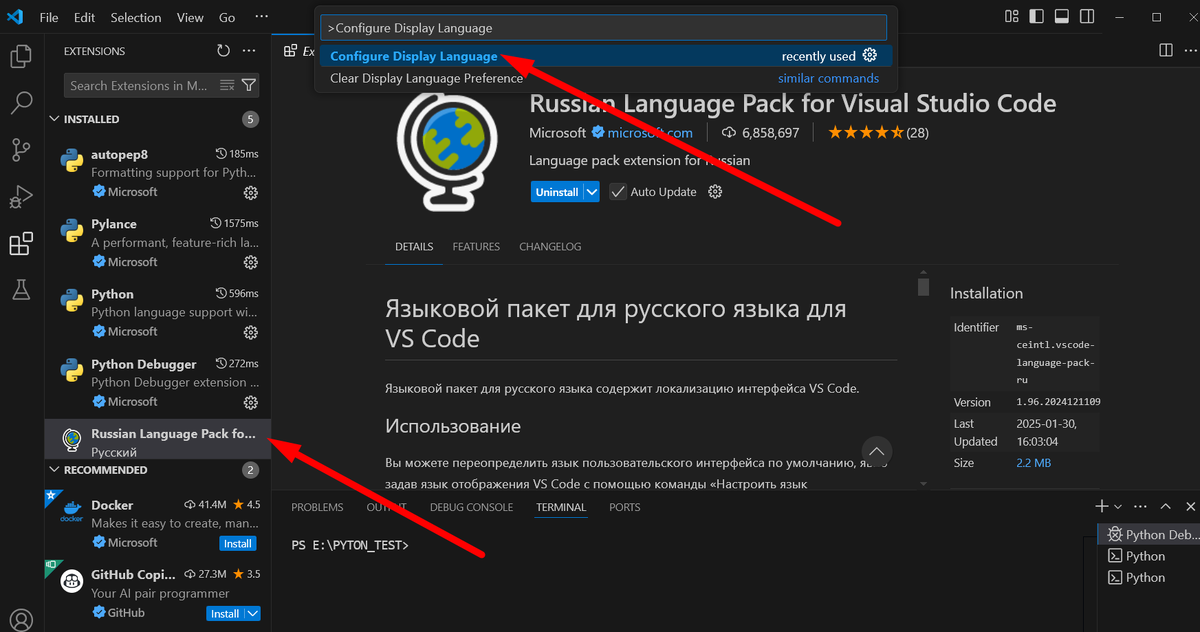The width and height of the screenshot is (1200, 632).
Task: Collapse the RECOMMENDED extensions section
Action: pyautogui.click(x=56, y=470)
